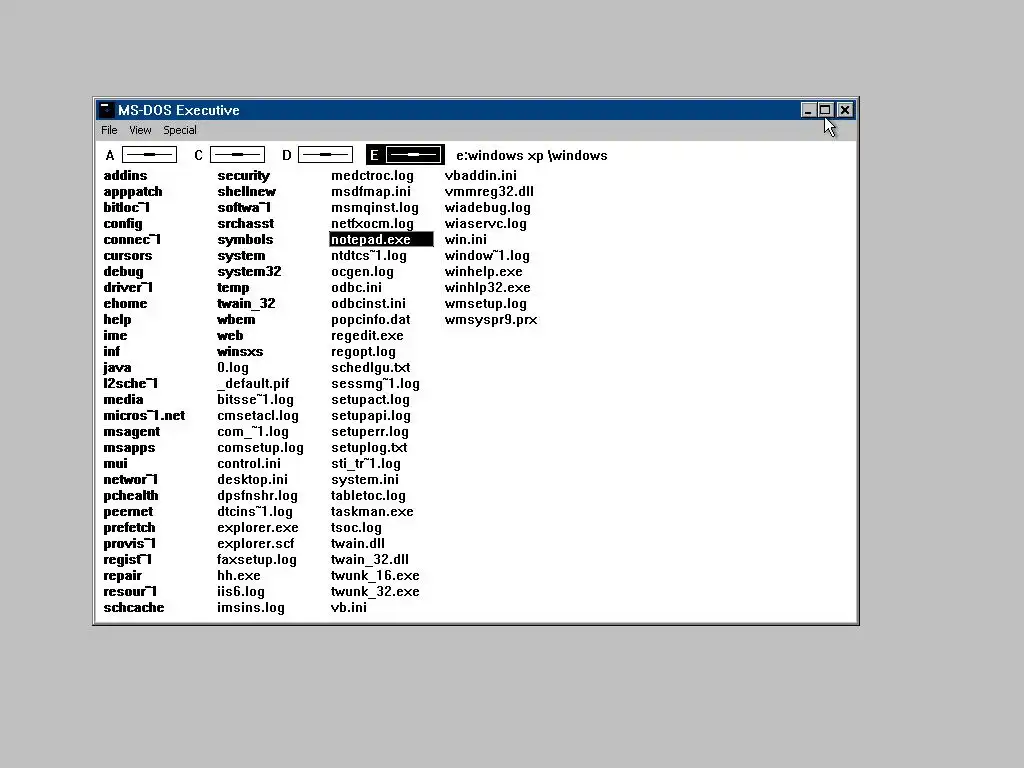Select the msapps directory
Image resolution: width=1024 pixels, height=768 pixels.
click(129, 447)
